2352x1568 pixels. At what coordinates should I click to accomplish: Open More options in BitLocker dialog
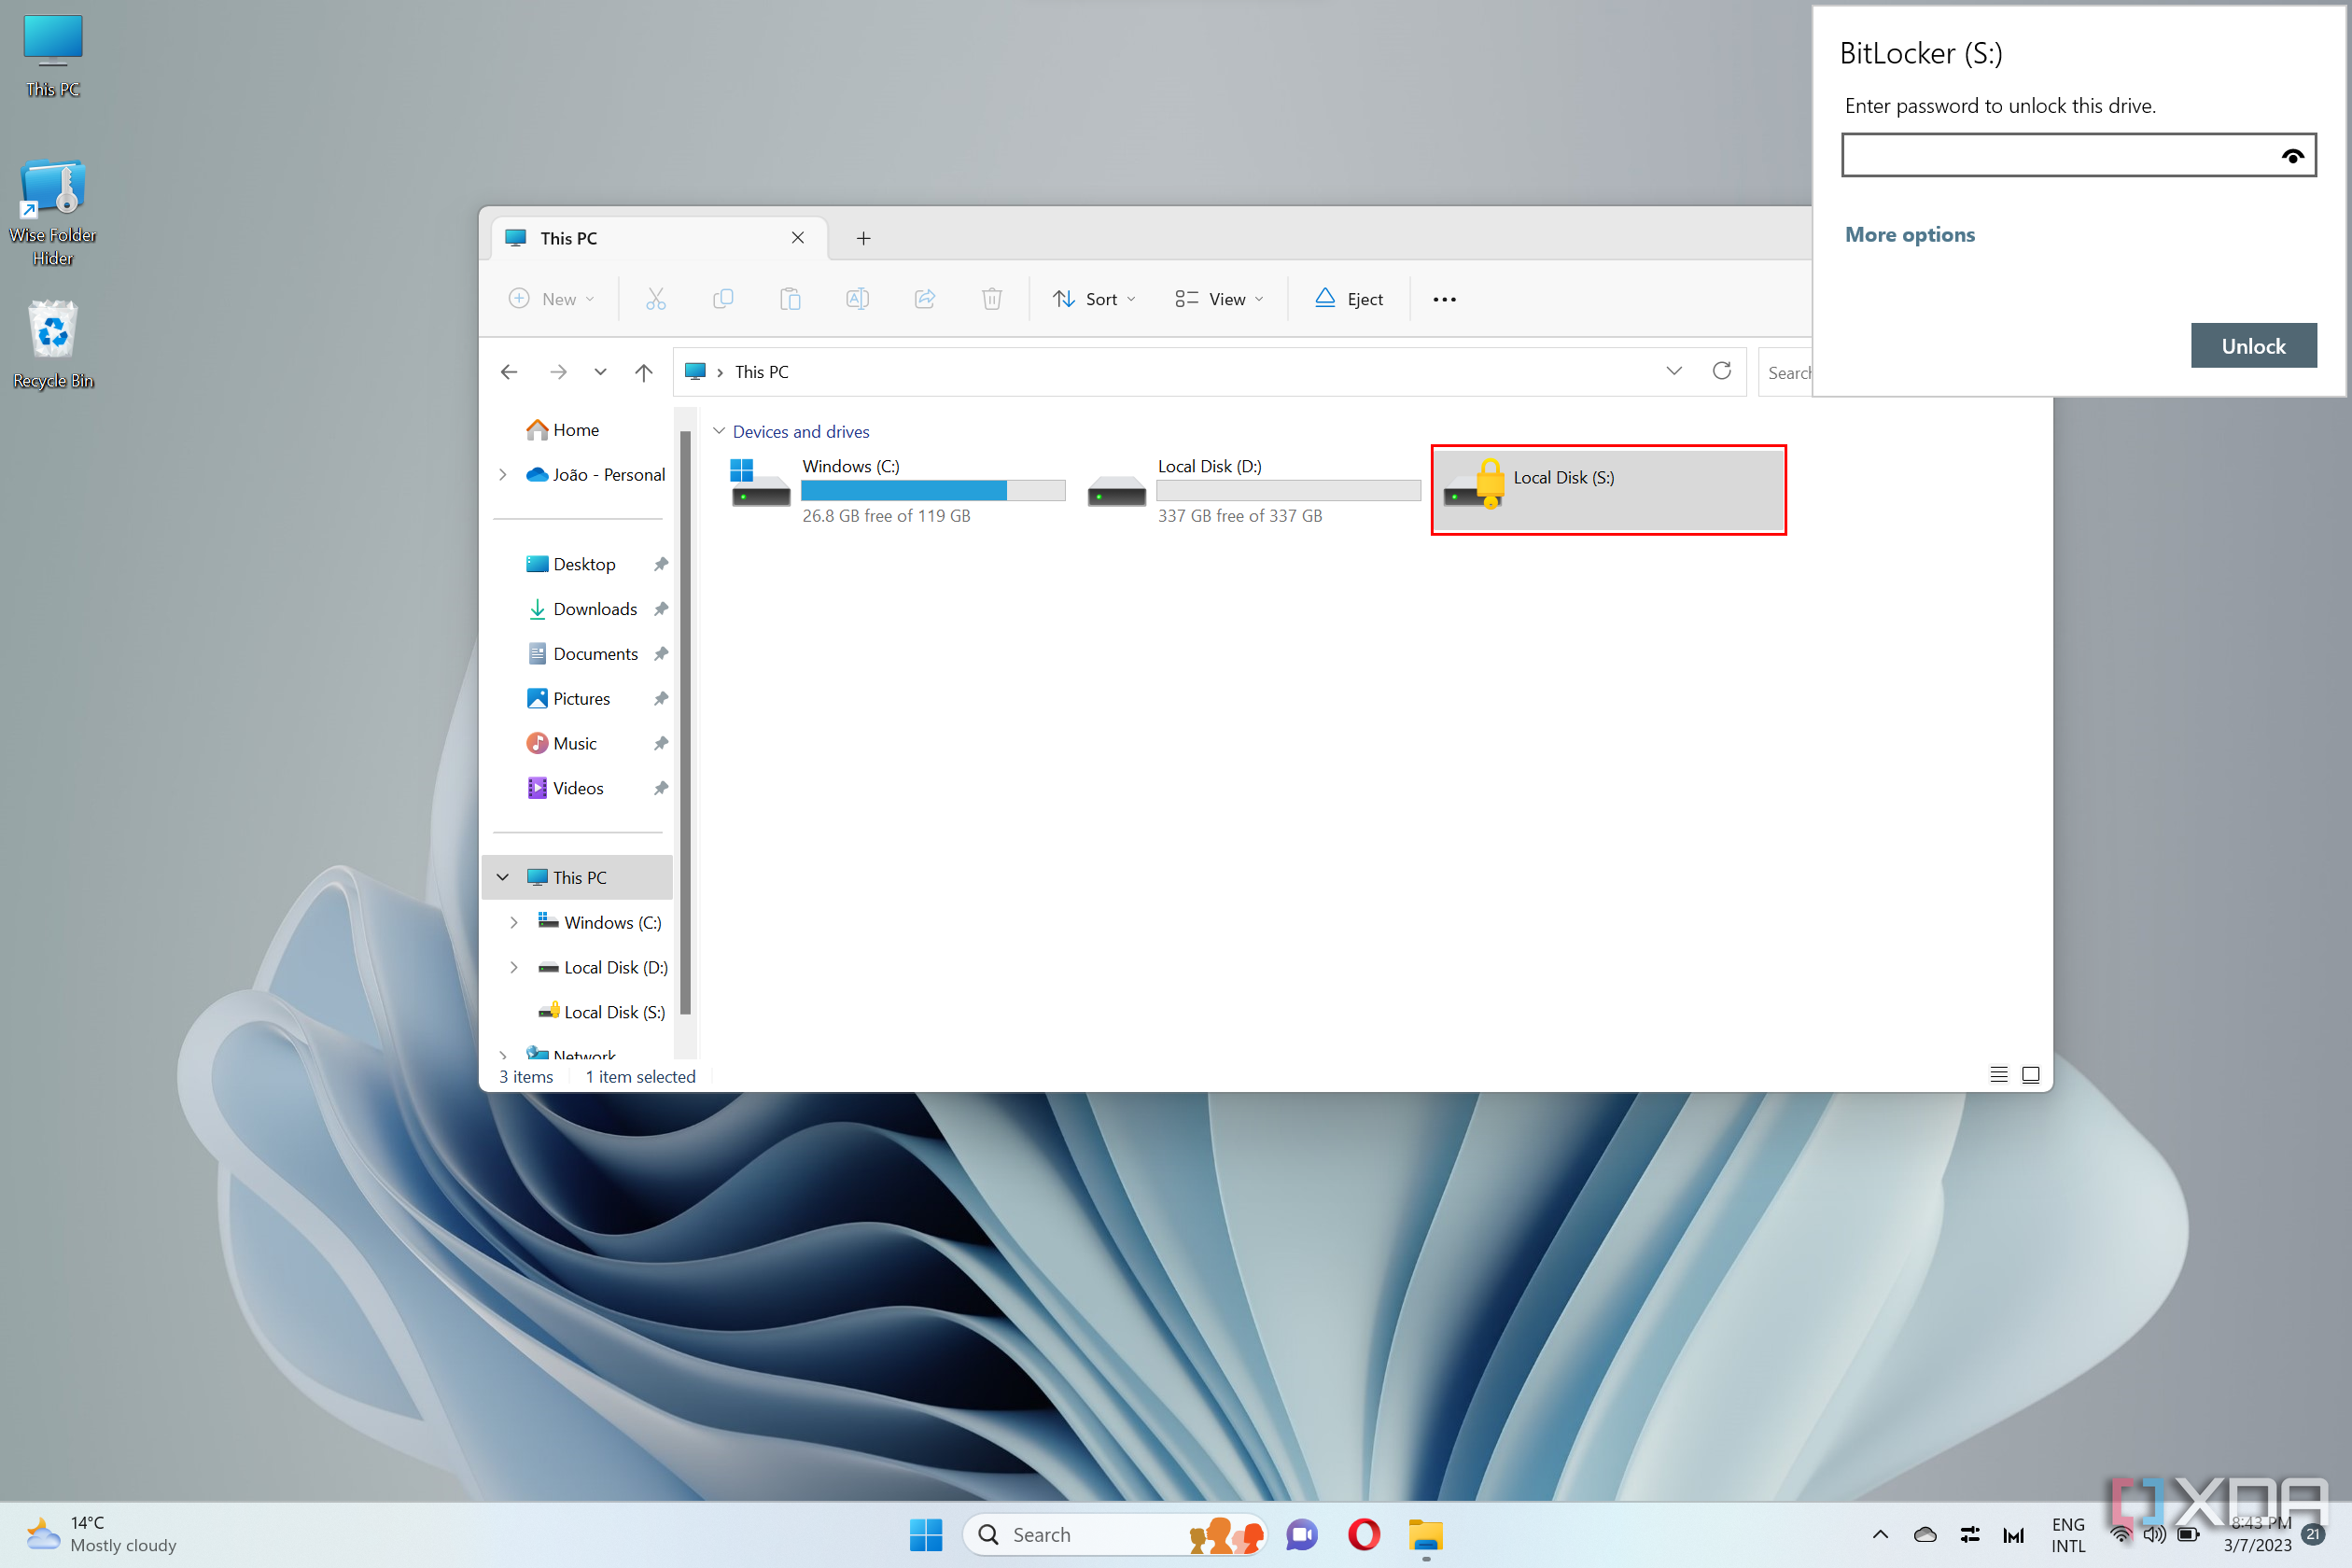tap(1910, 232)
